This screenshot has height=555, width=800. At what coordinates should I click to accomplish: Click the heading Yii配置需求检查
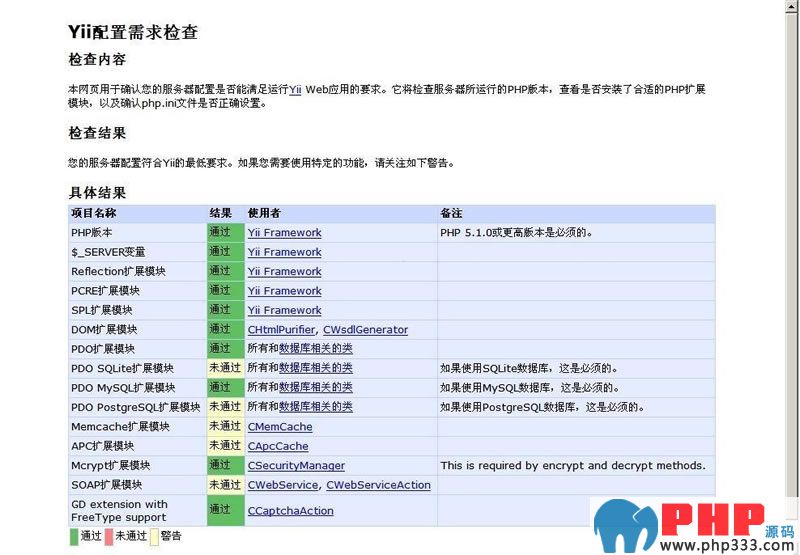[133, 32]
